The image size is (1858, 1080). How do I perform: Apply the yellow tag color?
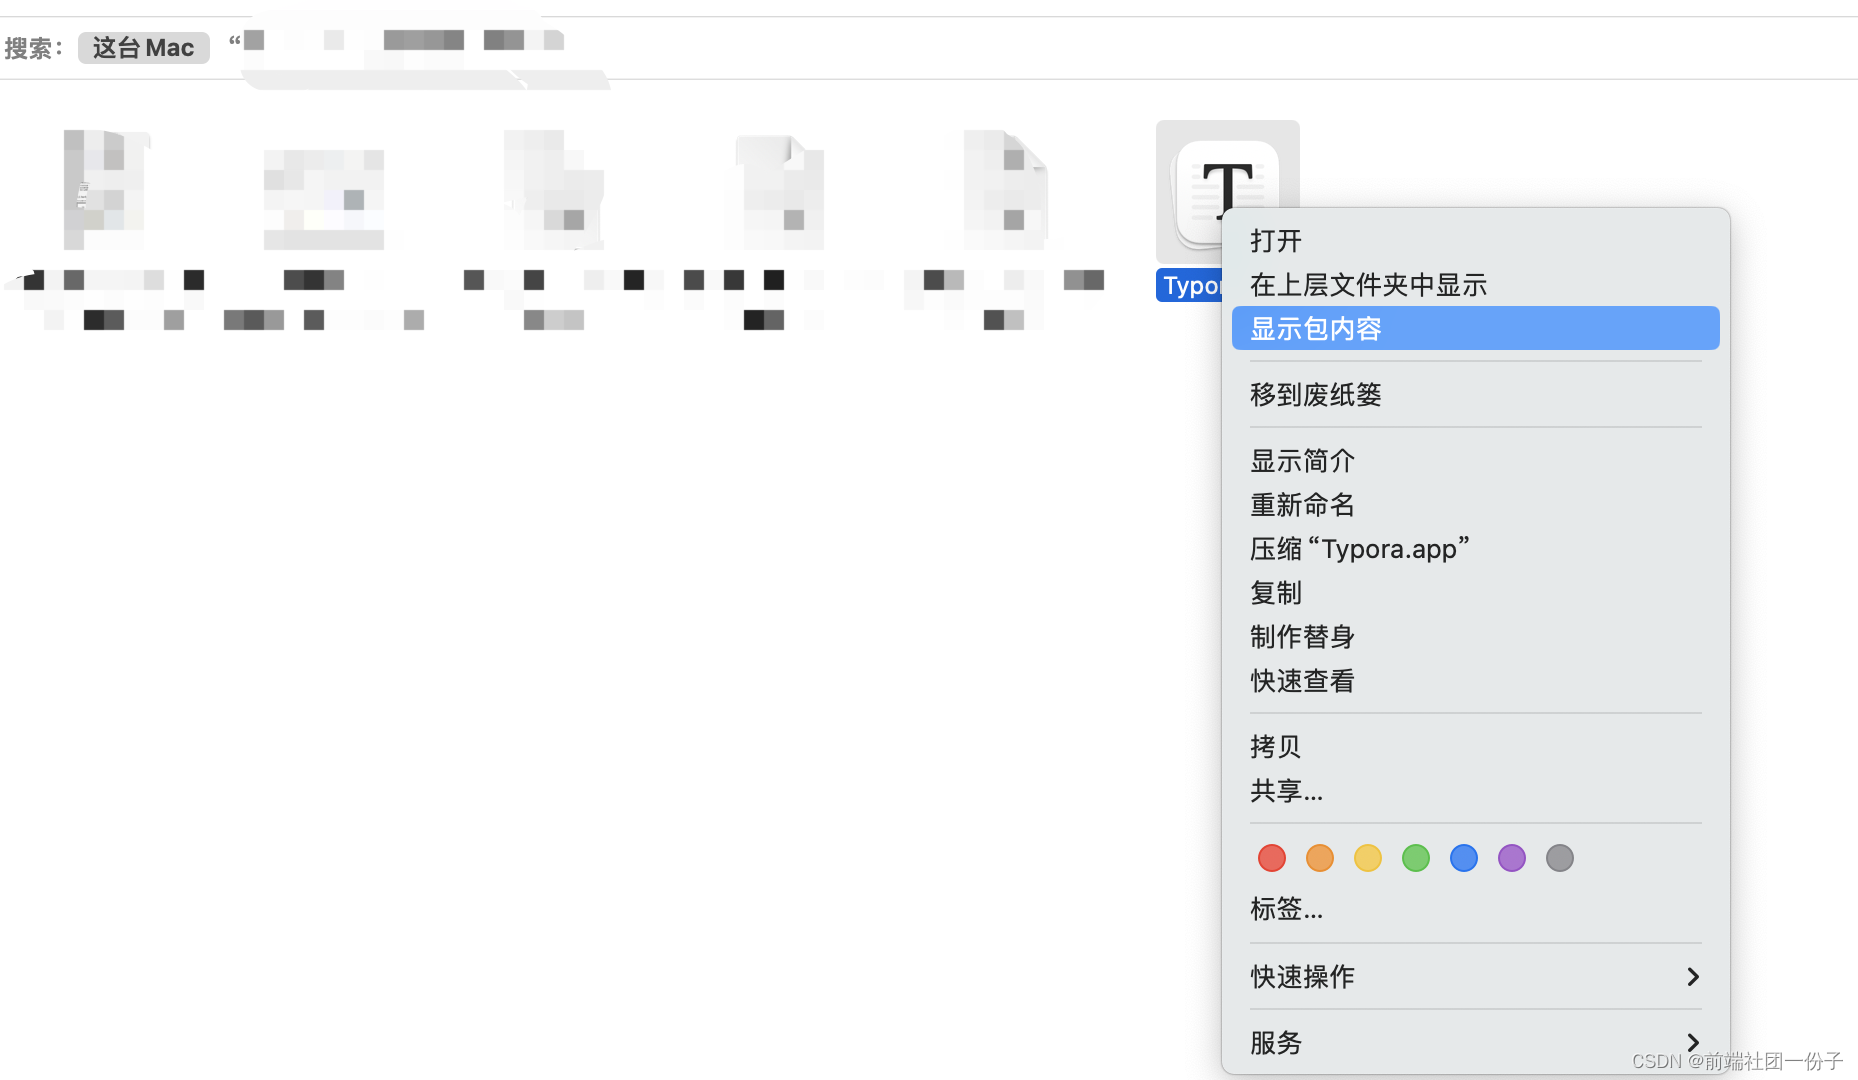point(1367,858)
